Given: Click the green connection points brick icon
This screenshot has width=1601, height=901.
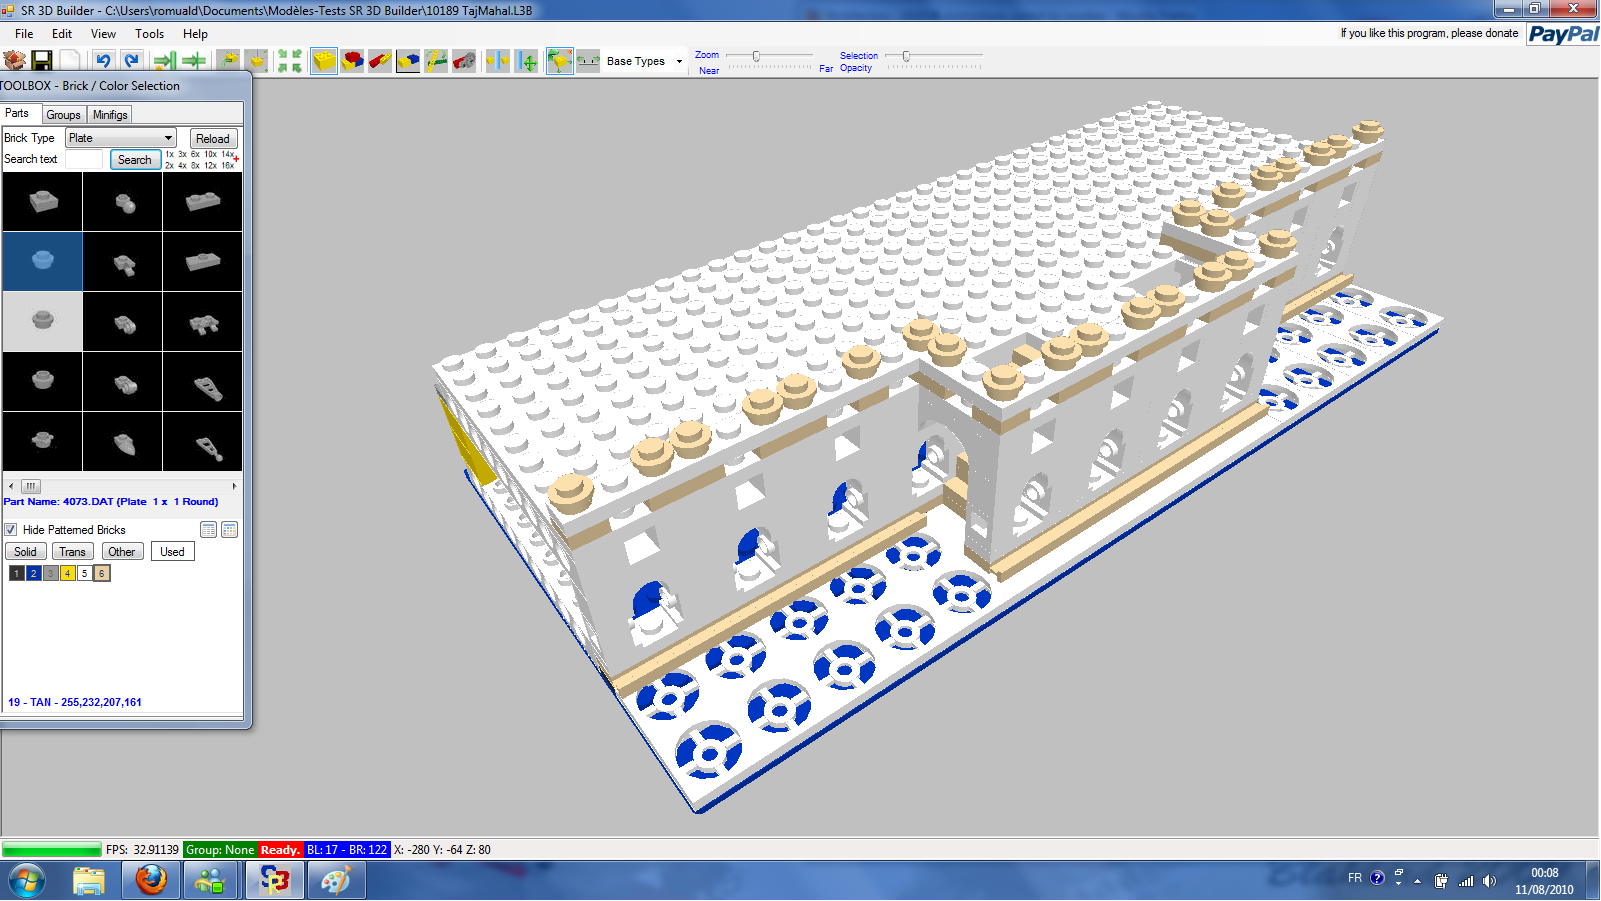Looking at the screenshot, I should [x=560, y=61].
